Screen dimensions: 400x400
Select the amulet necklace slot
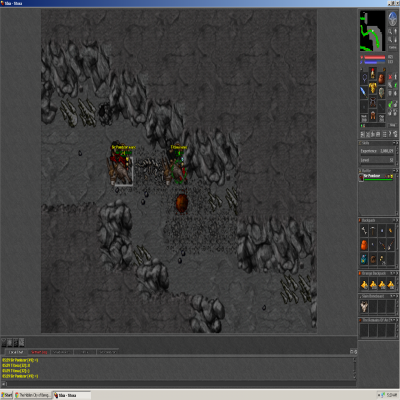click(364, 78)
